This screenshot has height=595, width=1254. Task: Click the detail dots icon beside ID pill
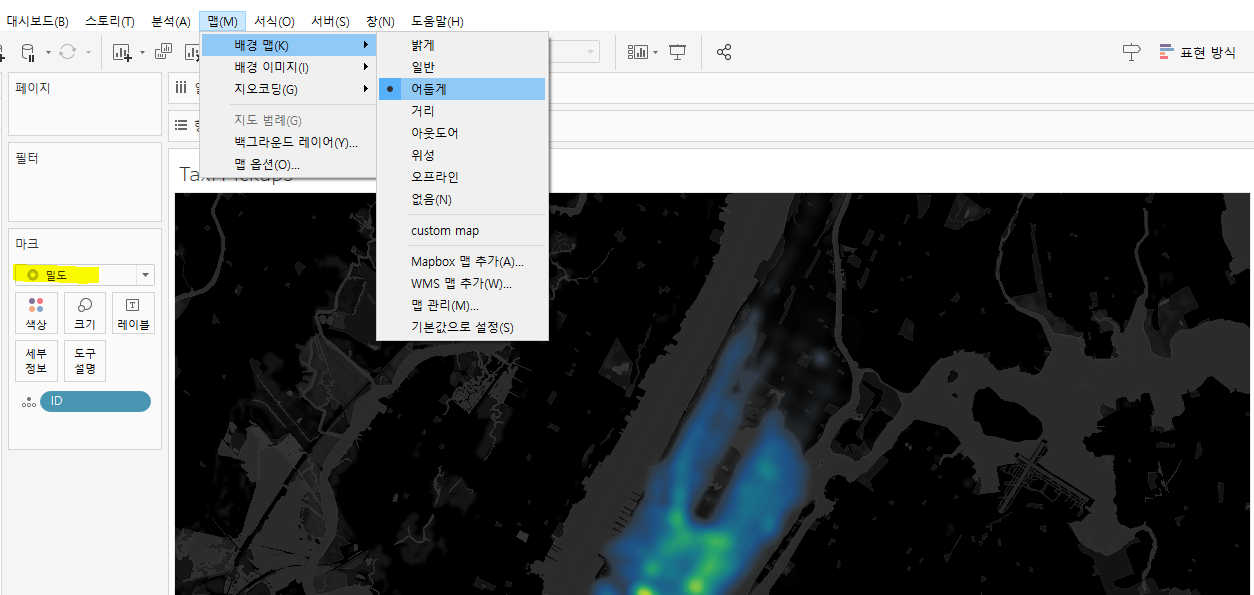pos(28,402)
